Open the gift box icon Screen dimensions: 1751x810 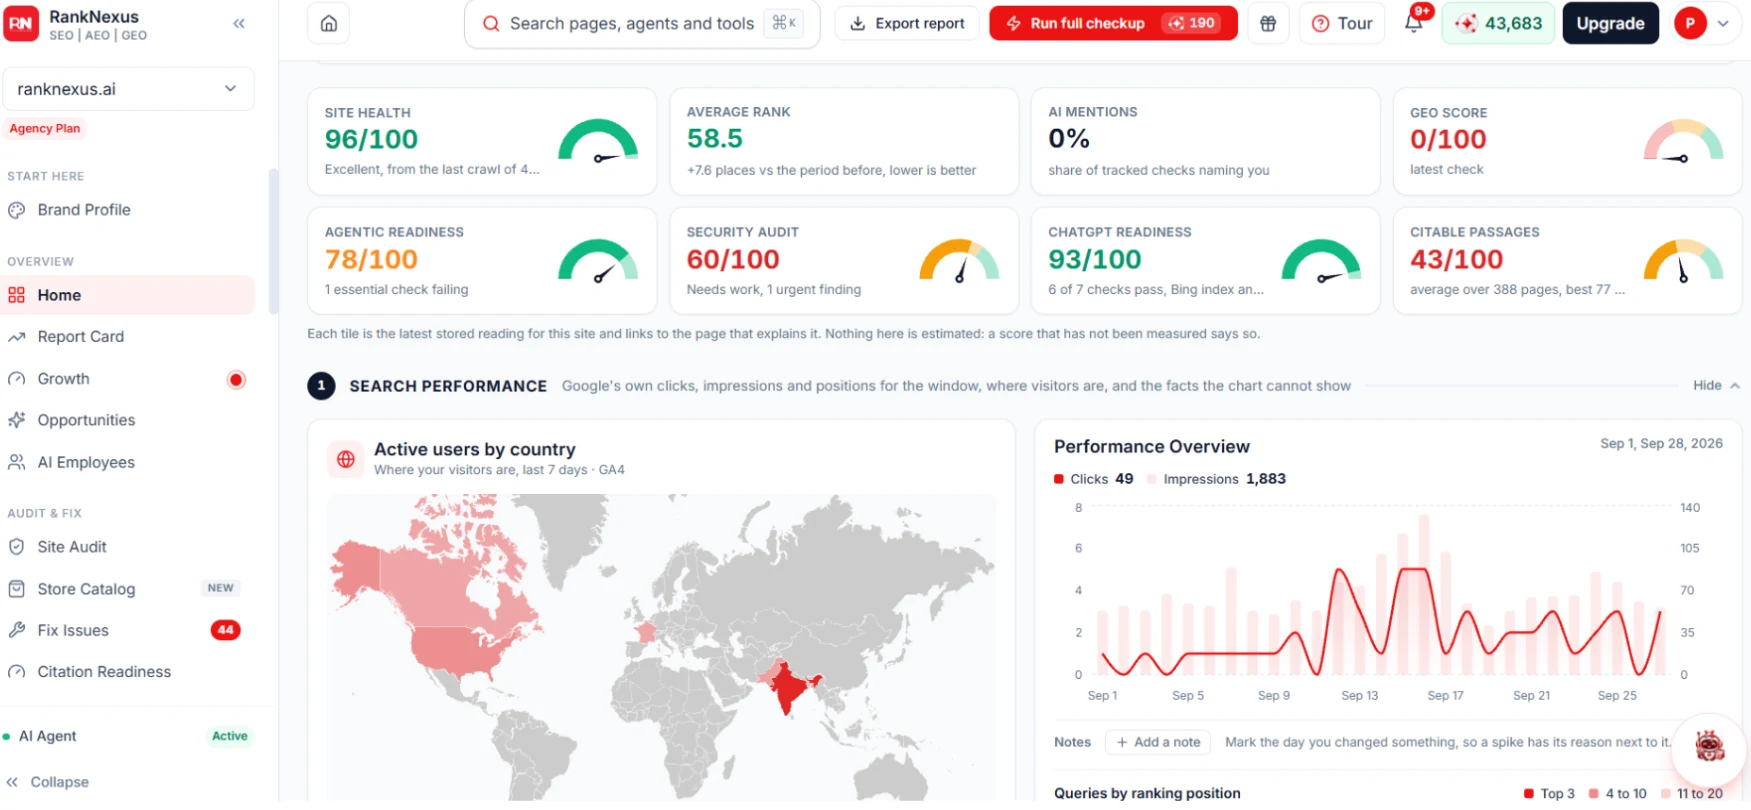(1268, 24)
